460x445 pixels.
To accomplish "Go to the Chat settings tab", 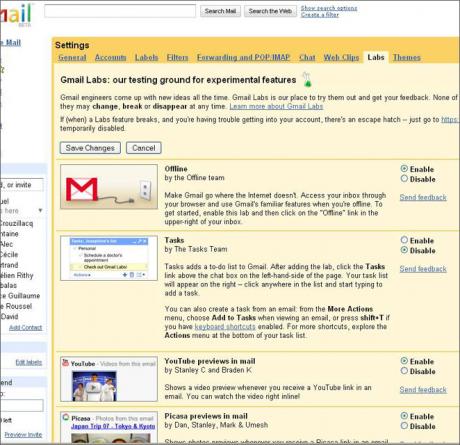I will [x=307, y=57].
